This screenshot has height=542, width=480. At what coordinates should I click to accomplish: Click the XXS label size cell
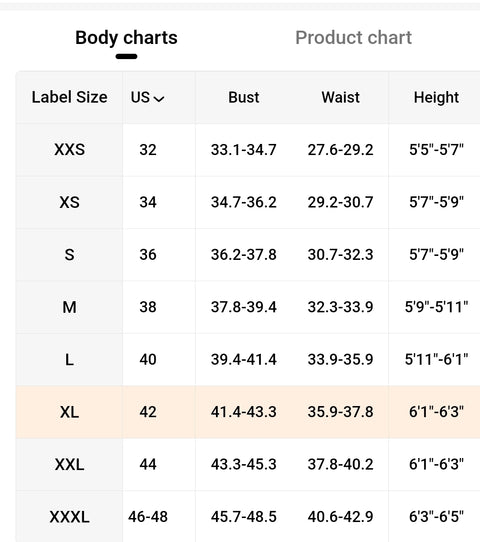click(69, 150)
